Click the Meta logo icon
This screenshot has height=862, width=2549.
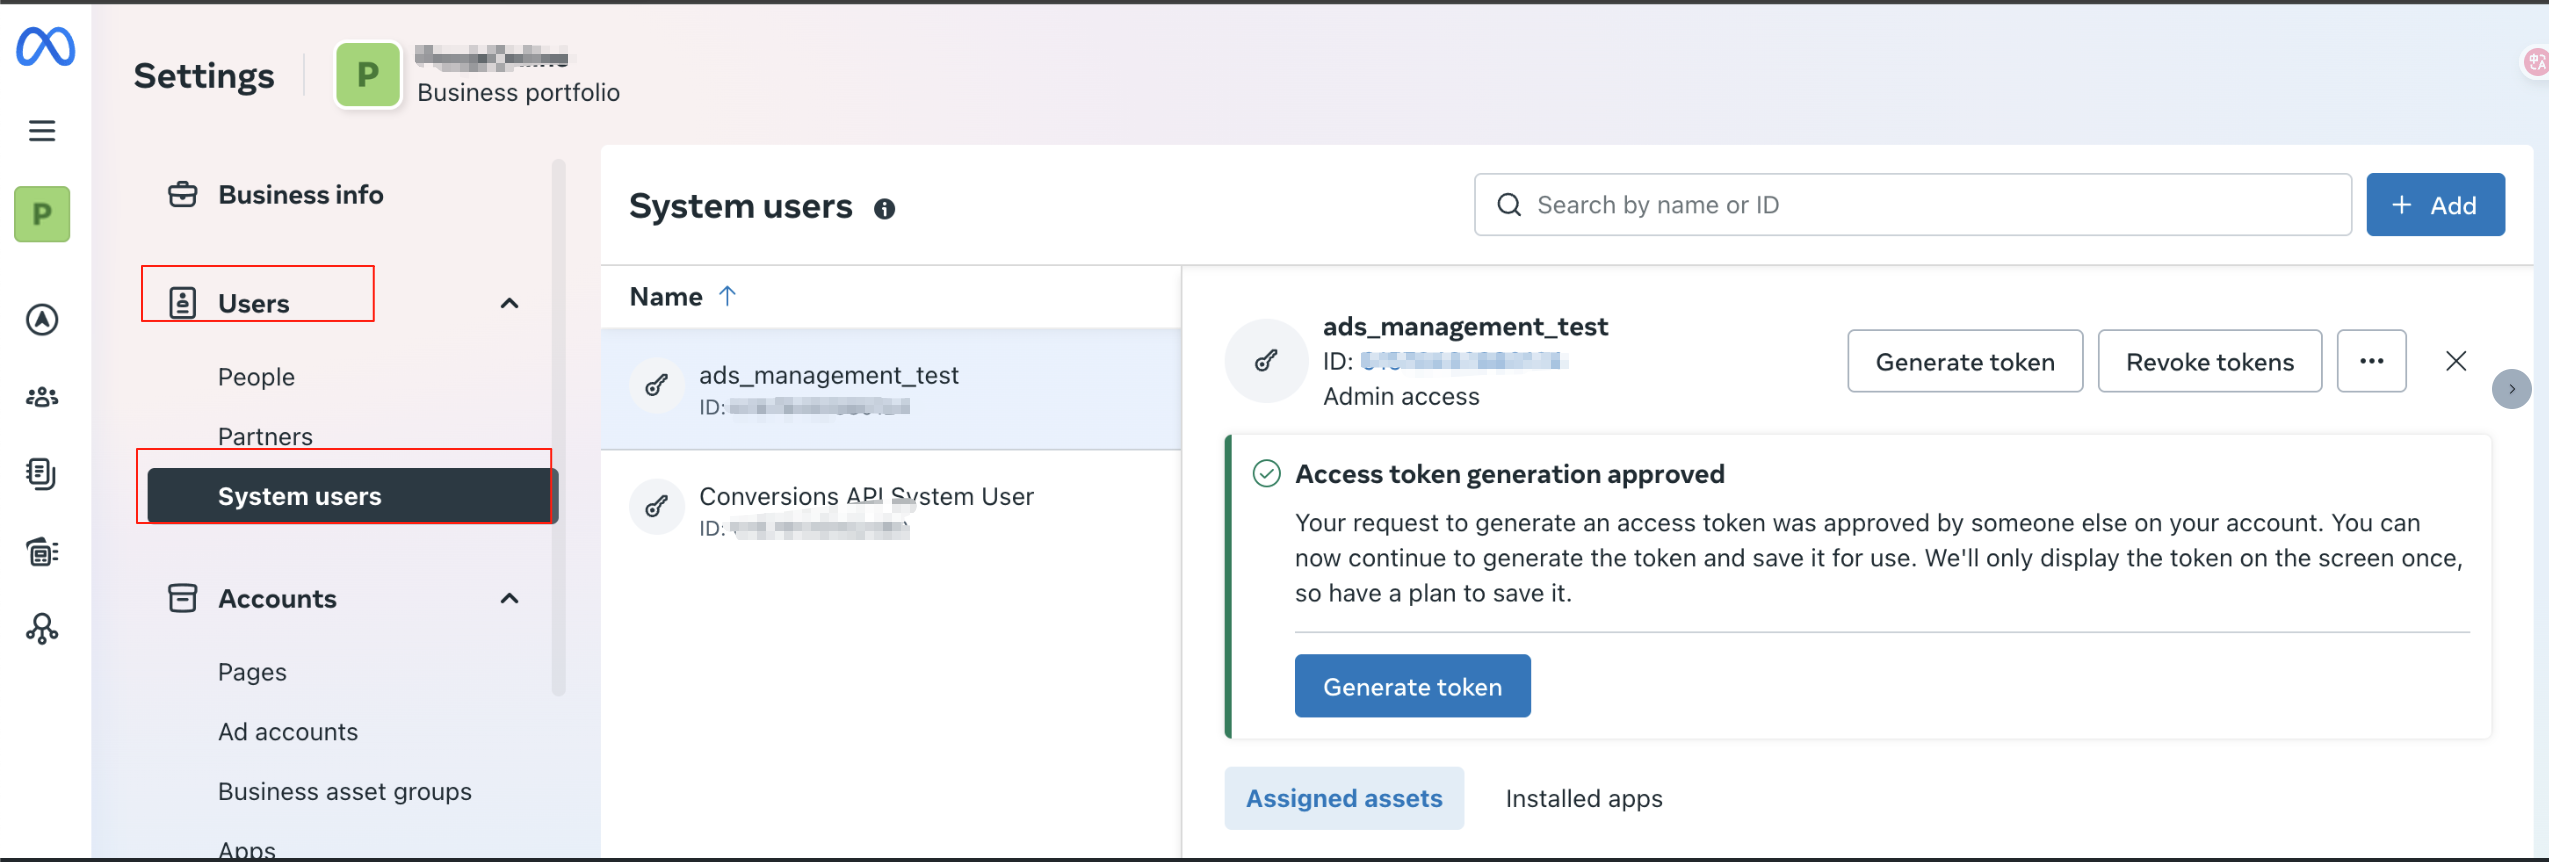(x=45, y=46)
